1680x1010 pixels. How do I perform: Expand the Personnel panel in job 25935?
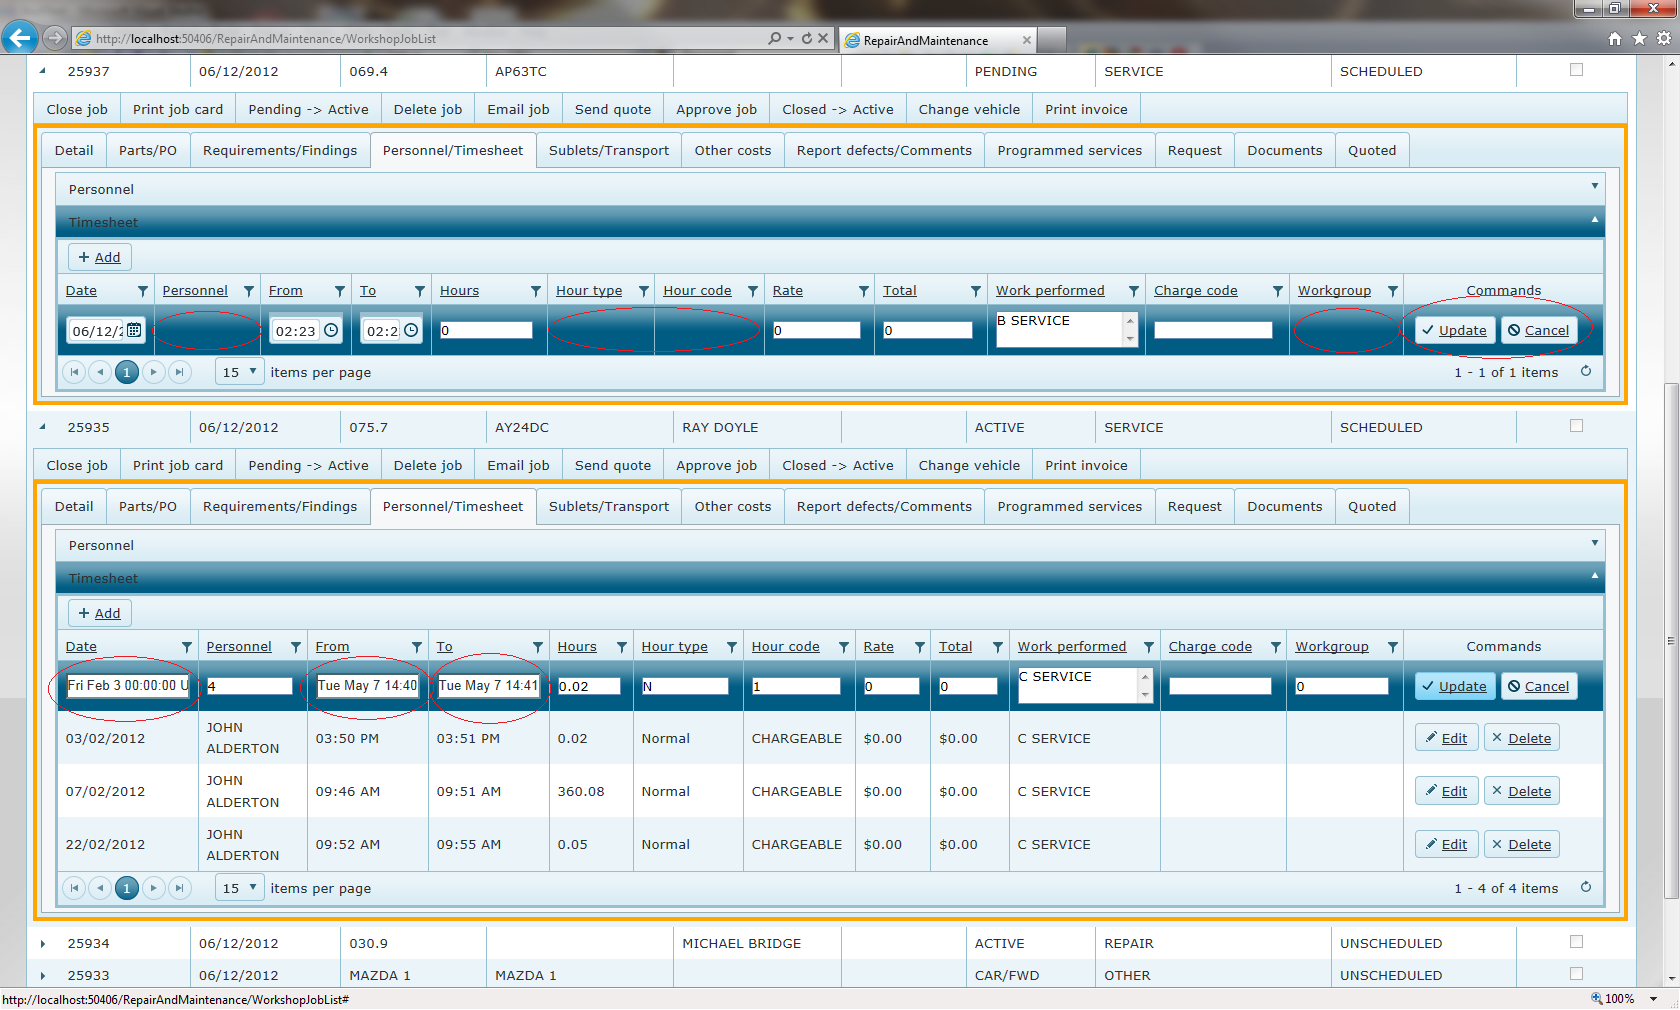tap(1595, 543)
